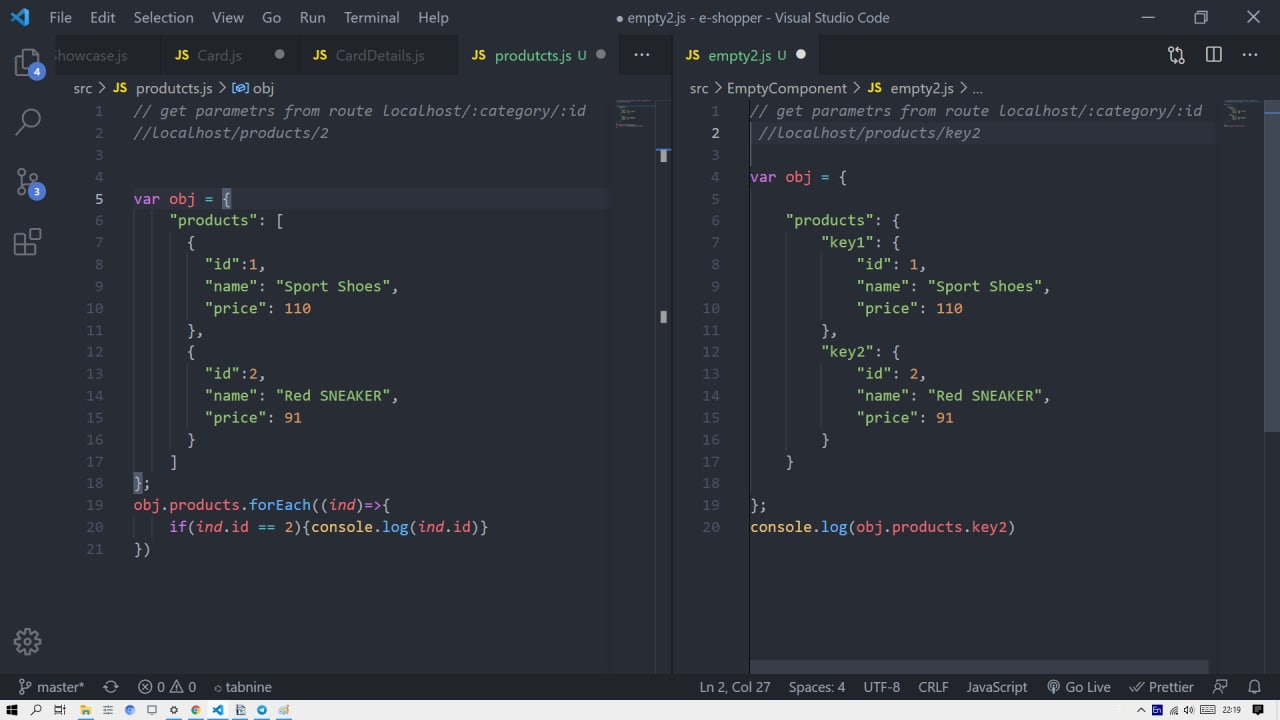The image size is (1280, 720).
Task: Switch to the CardDetails.js tab
Action: point(379,55)
